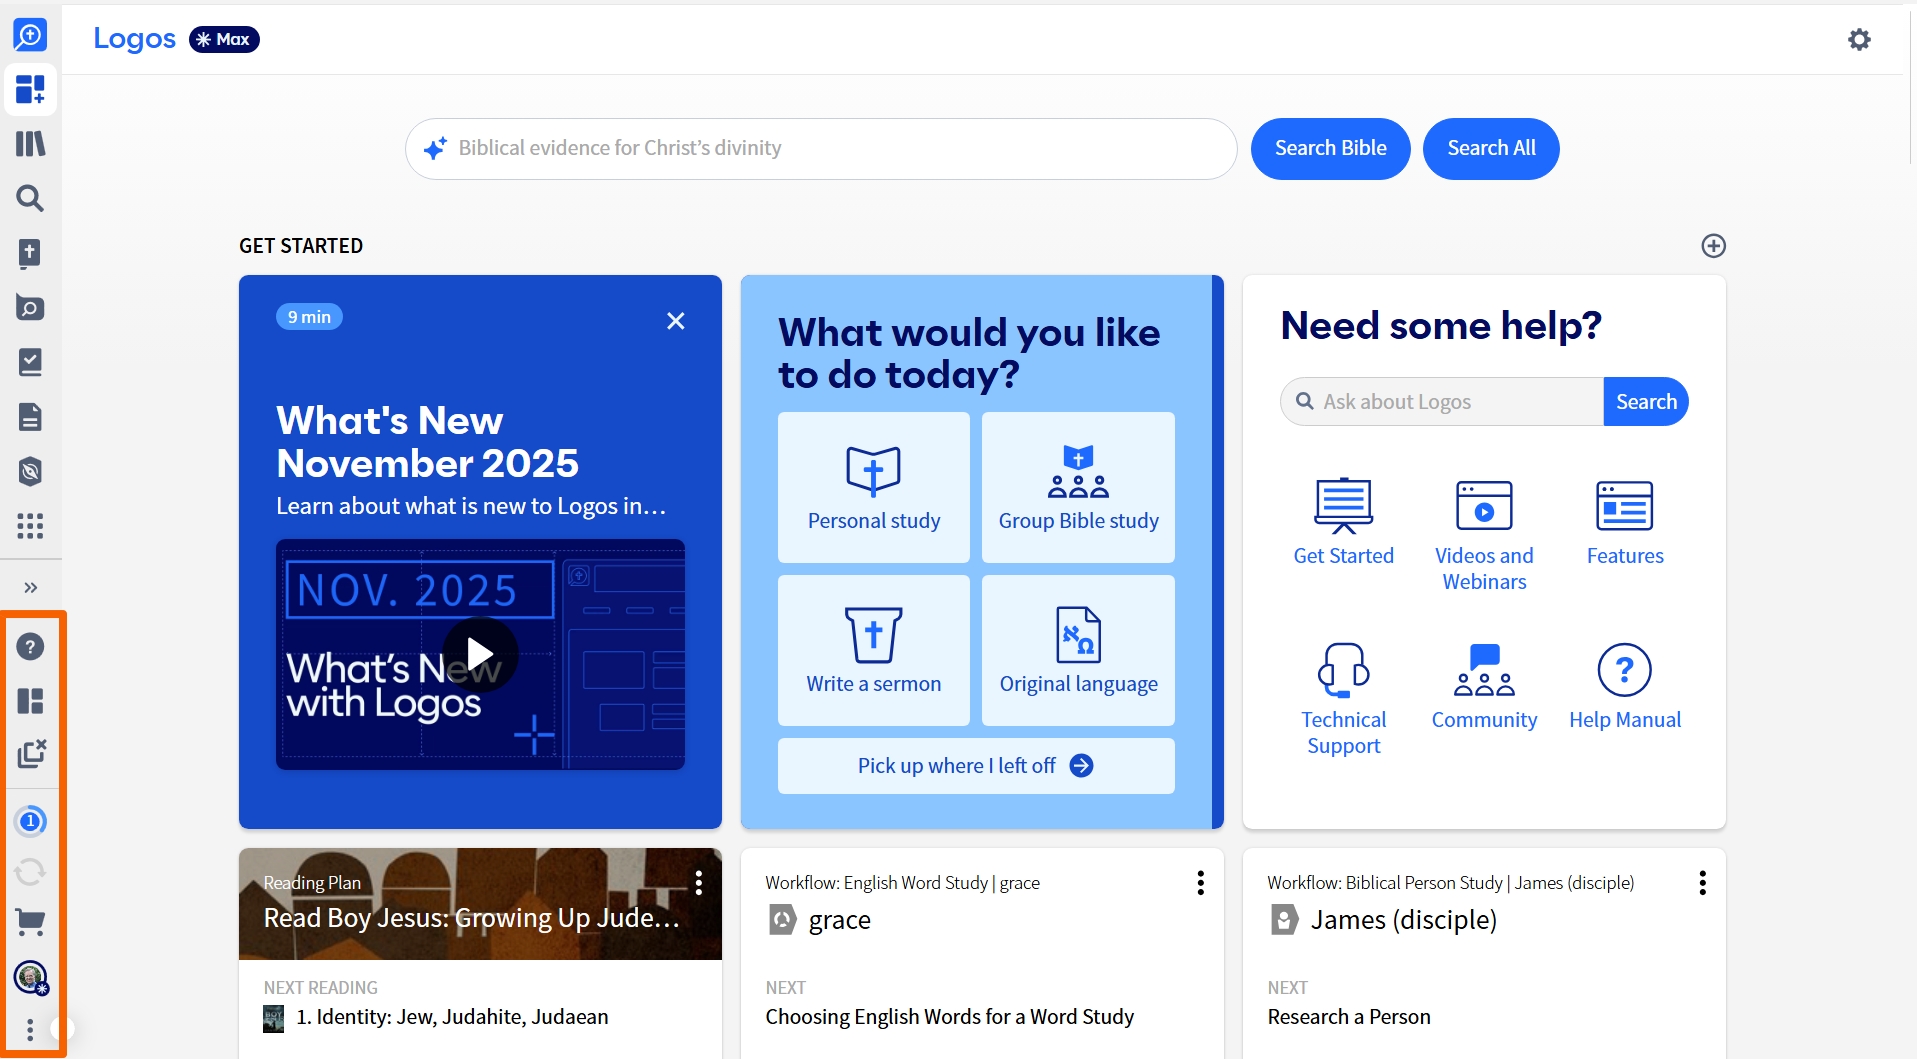
Task: Open the checklist plans icon in the sidebar
Action: (x=30, y=362)
